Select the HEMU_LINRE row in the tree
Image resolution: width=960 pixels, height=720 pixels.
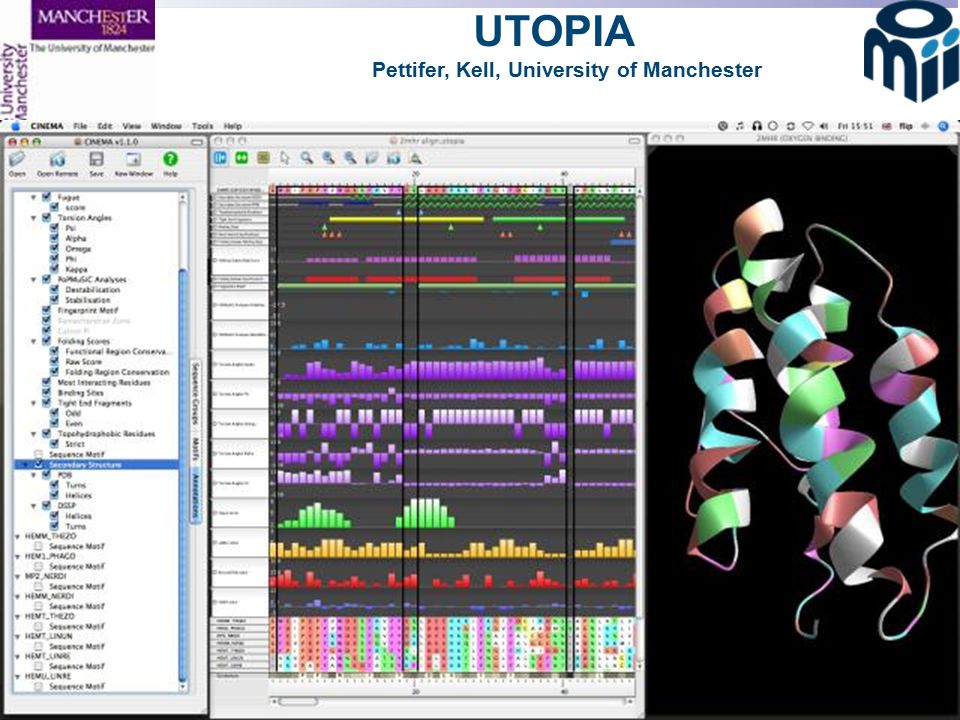pyautogui.click(x=96, y=677)
